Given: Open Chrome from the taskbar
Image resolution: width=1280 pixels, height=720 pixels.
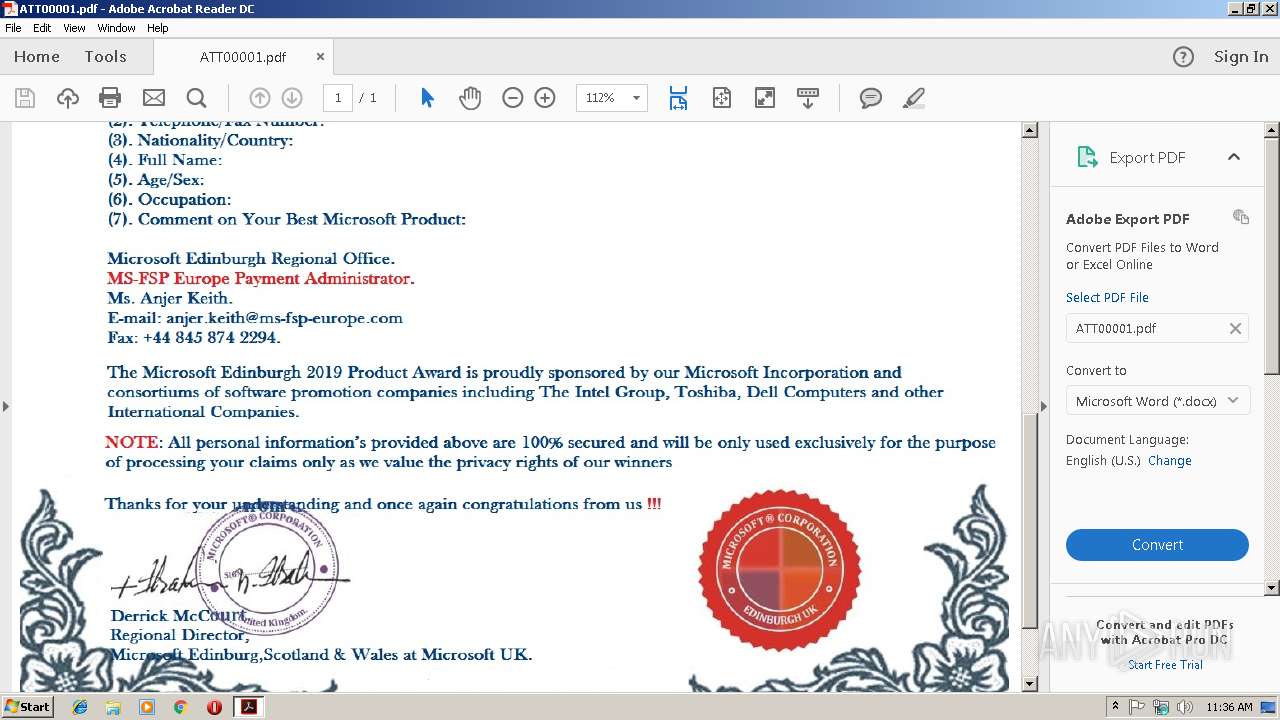Looking at the screenshot, I should coord(180,707).
